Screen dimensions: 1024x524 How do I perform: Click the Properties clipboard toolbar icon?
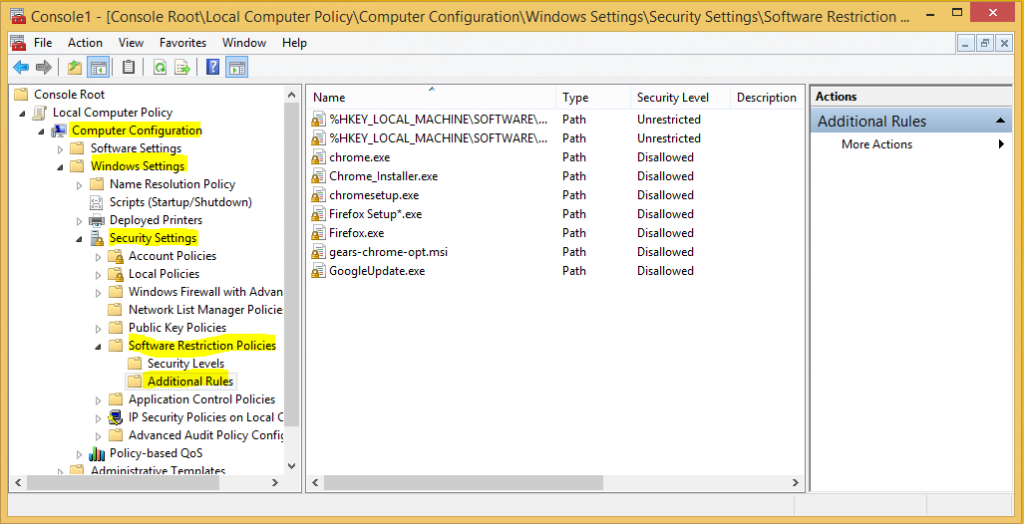(x=129, y=67)
